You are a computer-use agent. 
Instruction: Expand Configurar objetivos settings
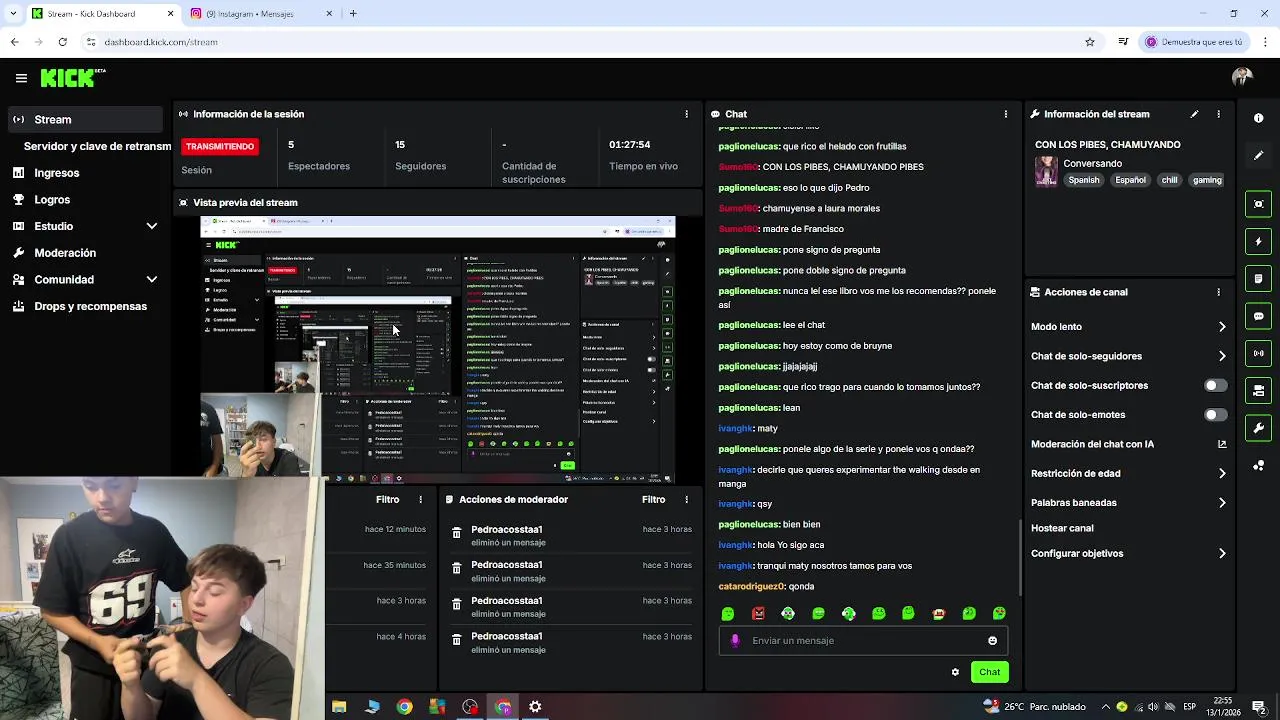(x=1222, y=553)
